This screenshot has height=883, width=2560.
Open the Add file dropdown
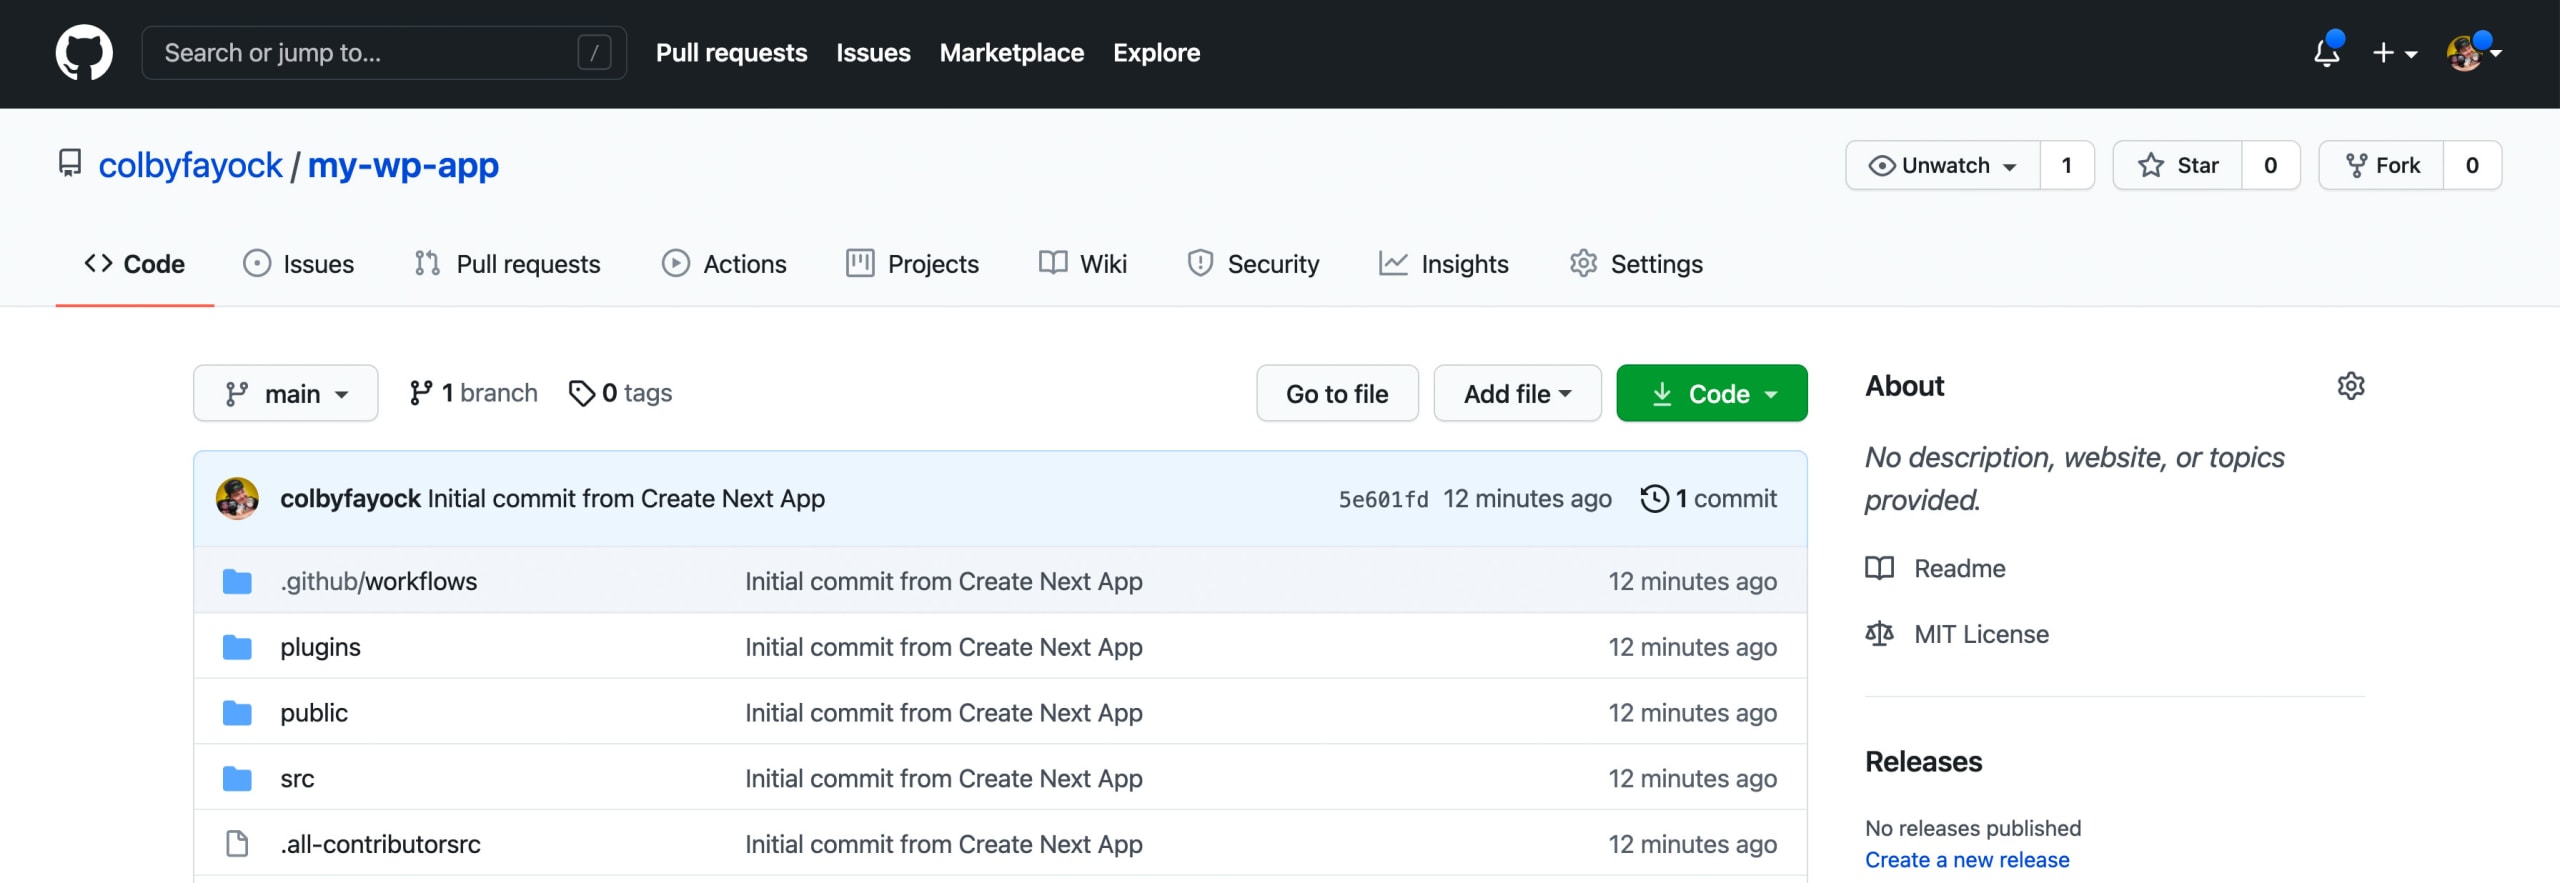(x=1517, y=393)
